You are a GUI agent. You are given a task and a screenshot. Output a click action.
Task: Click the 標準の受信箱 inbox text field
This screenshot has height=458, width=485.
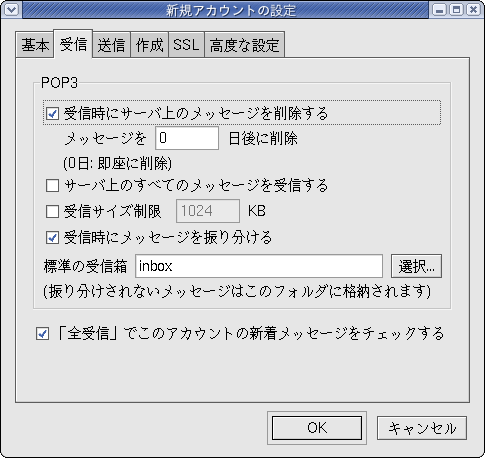click(x=259, y=266)
